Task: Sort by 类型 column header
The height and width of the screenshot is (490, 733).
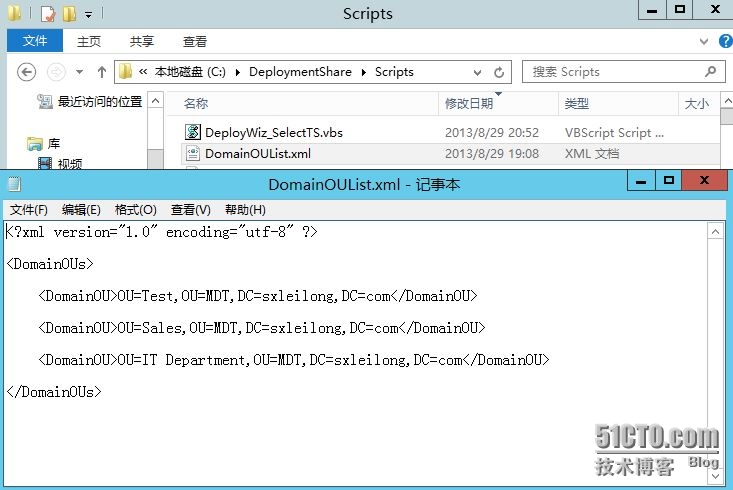Action: (x=576, y=103)
